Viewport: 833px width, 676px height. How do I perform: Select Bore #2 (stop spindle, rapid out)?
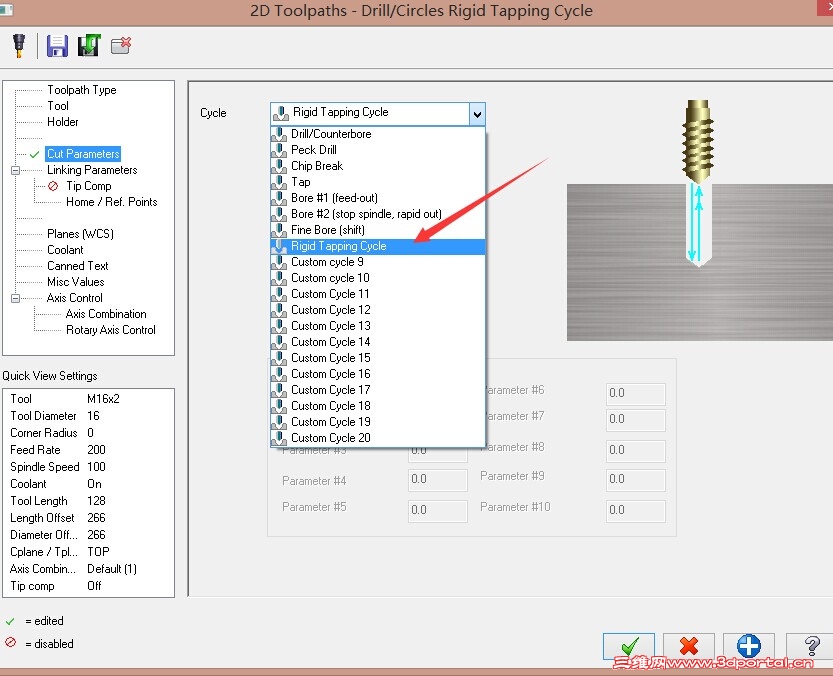pos(378,214)
